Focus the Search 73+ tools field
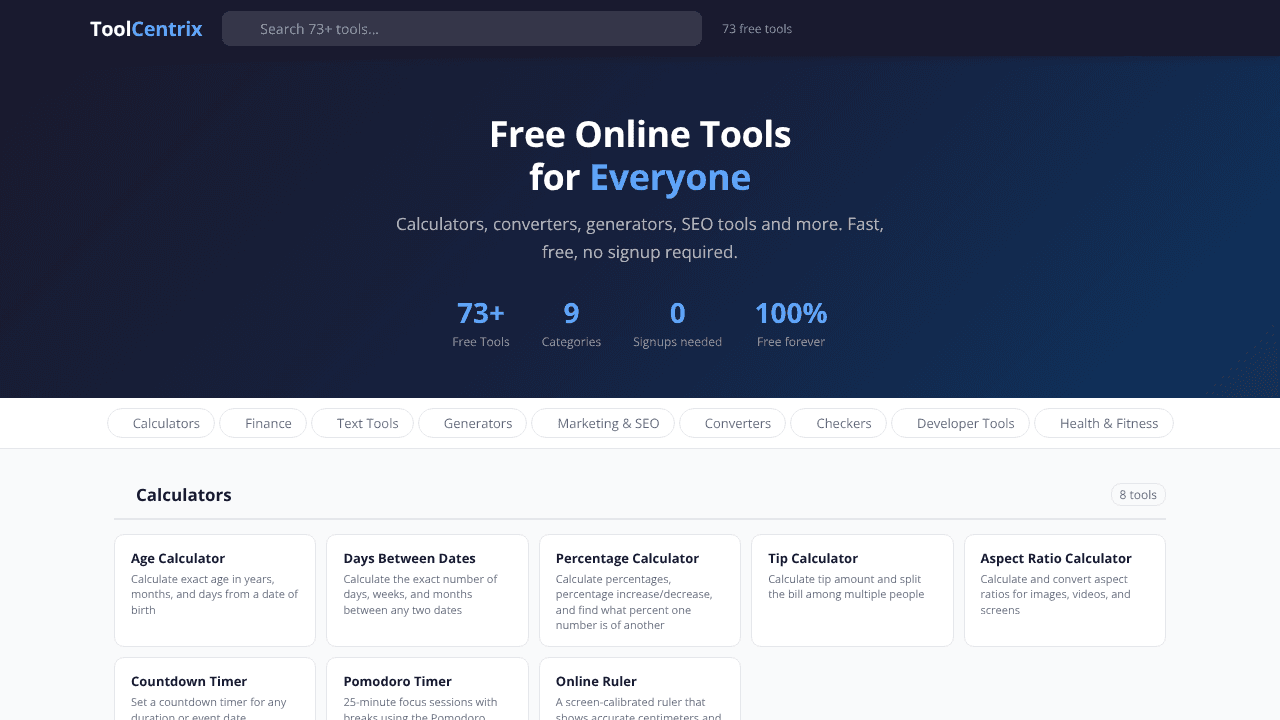 (x=462, y=29)
